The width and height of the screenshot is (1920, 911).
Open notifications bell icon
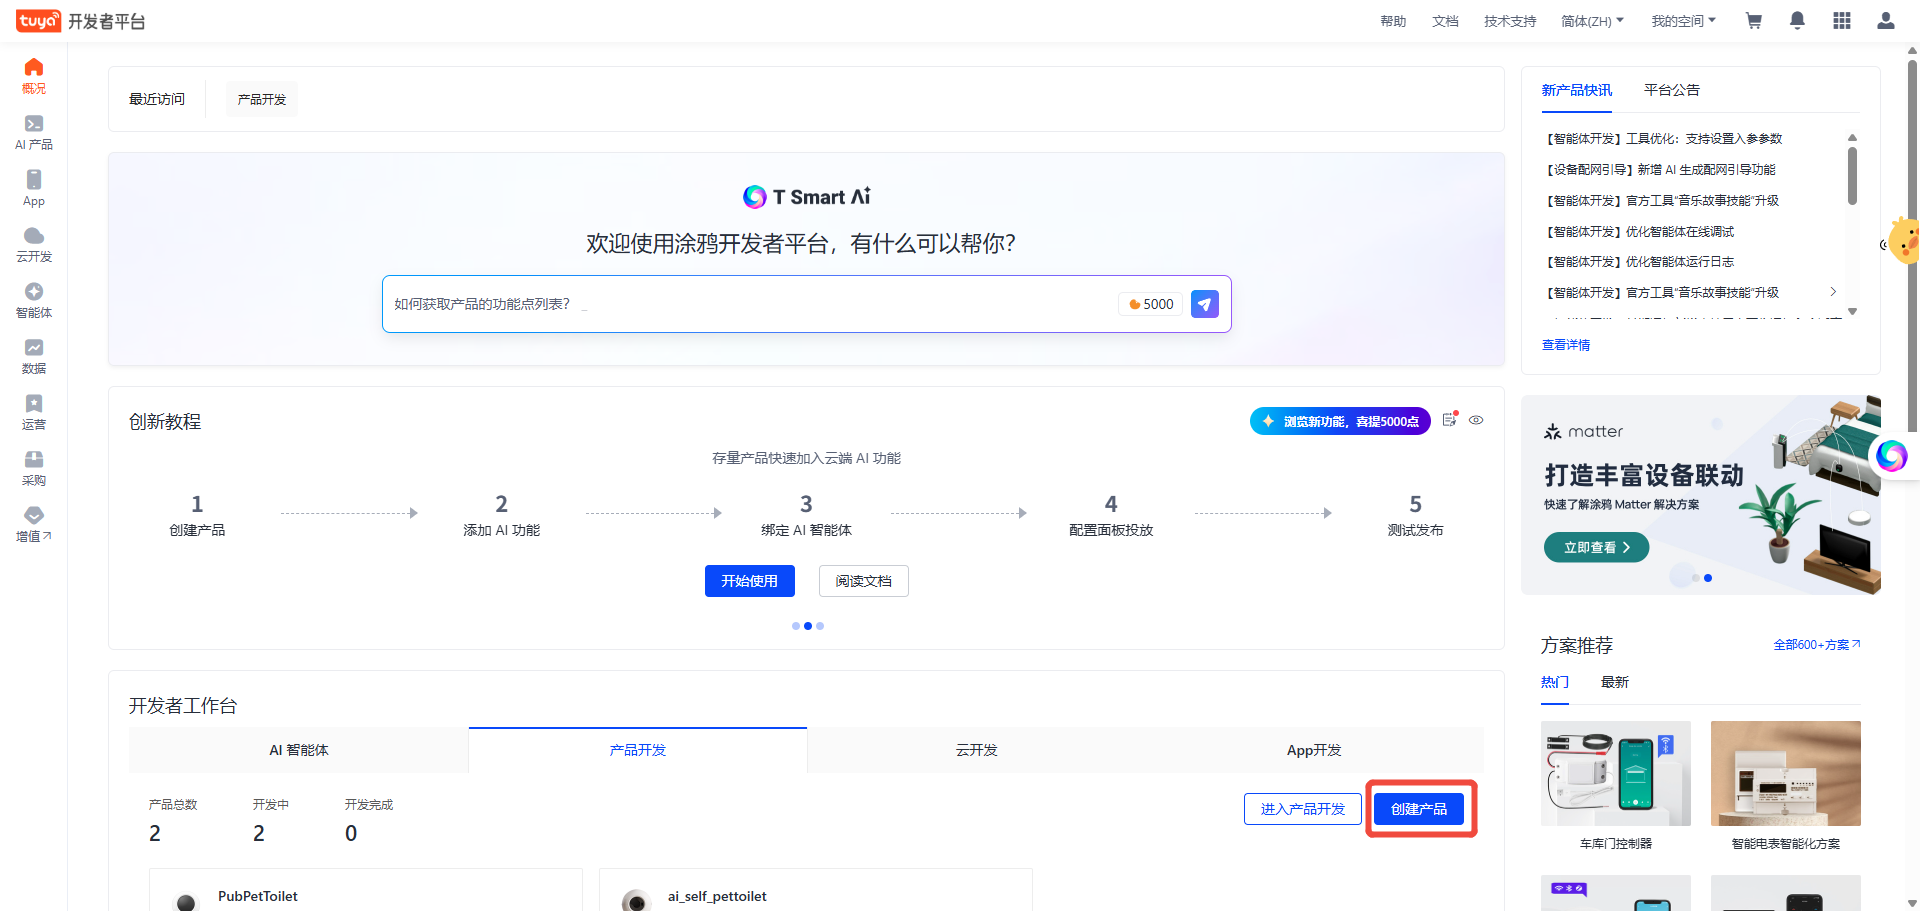[x=1797, y=21]
